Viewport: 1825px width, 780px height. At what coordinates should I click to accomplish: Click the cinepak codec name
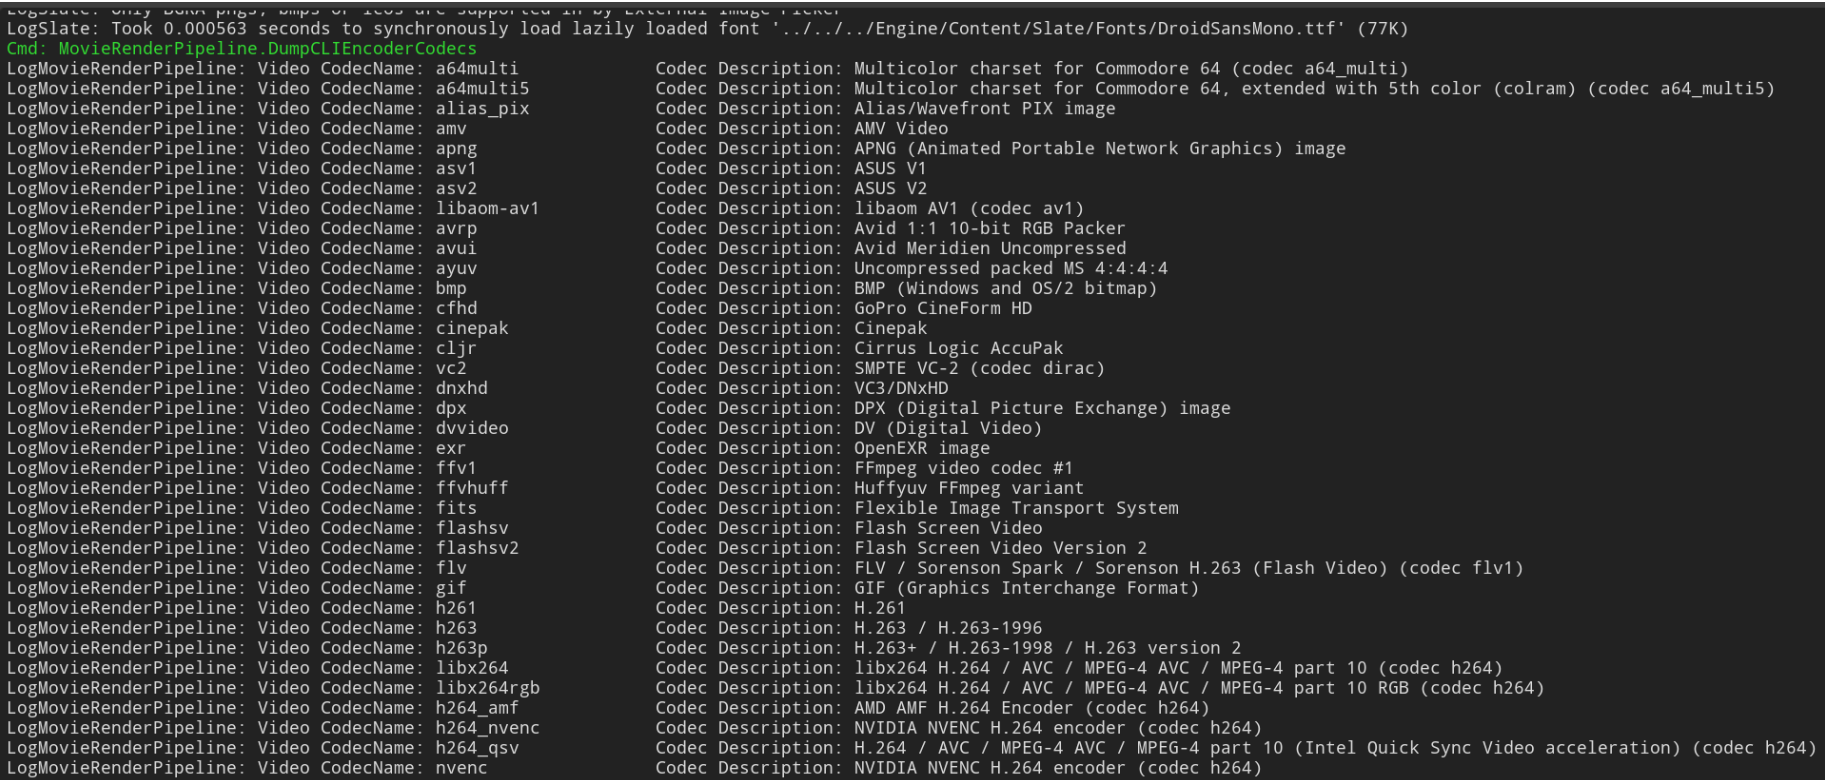(472, 328)
